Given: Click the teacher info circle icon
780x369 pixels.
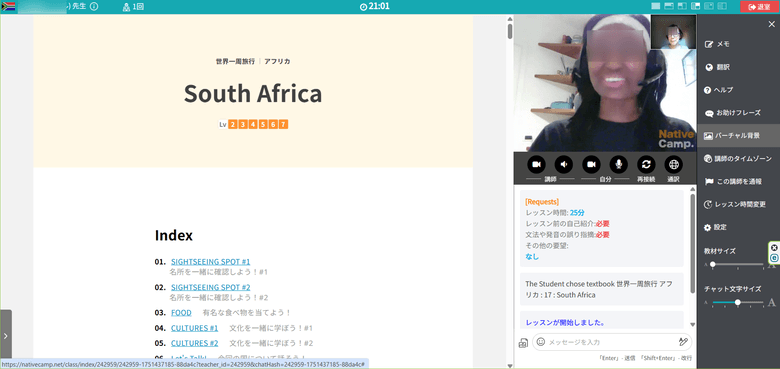Looking at the screenshot, I should point(94,7).
